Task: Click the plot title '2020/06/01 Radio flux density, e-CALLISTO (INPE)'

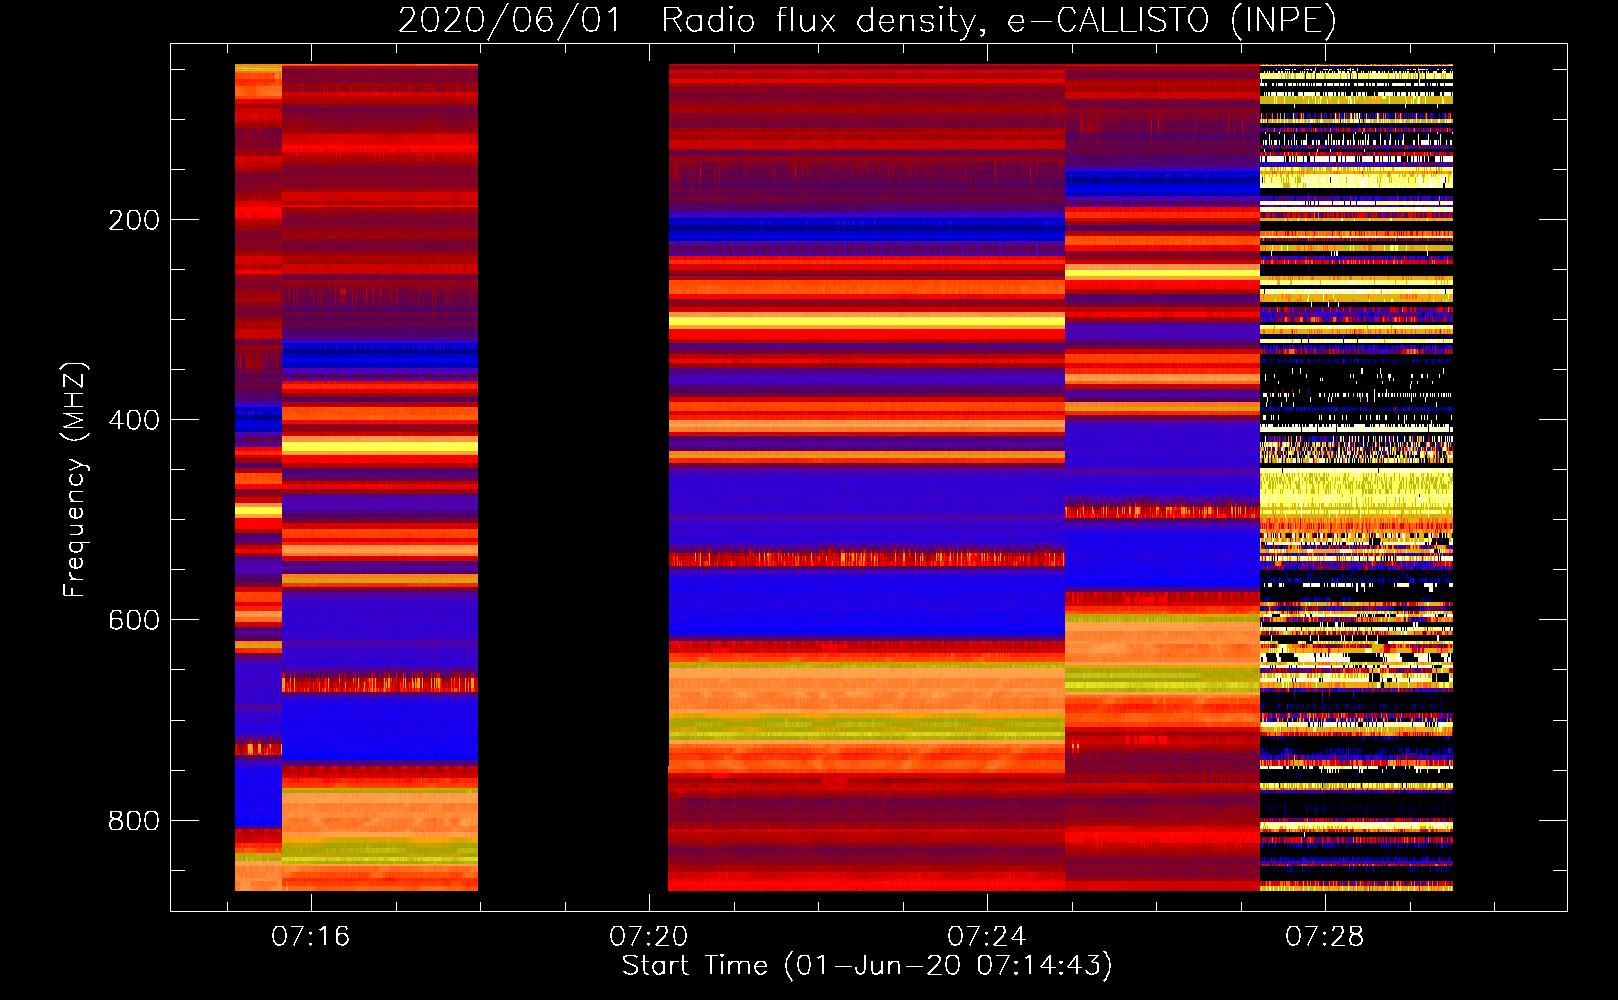Action: [867, 20]
